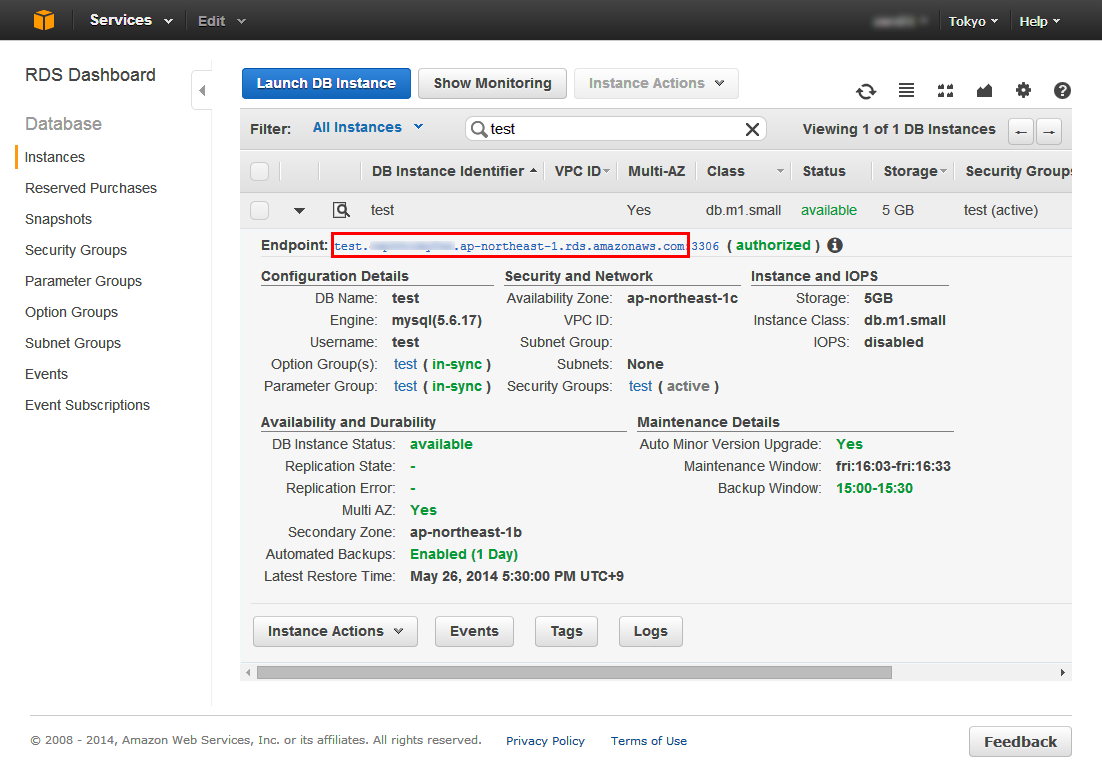Viewport: 1102px width, 766px height.
Task: Clear the search filter with the X
Action: [752, 129]
